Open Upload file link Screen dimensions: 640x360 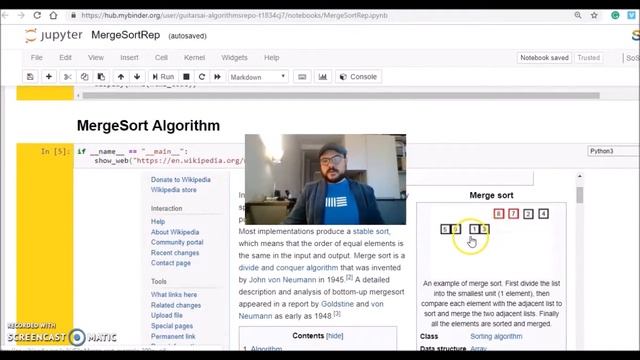coord(167,316)
